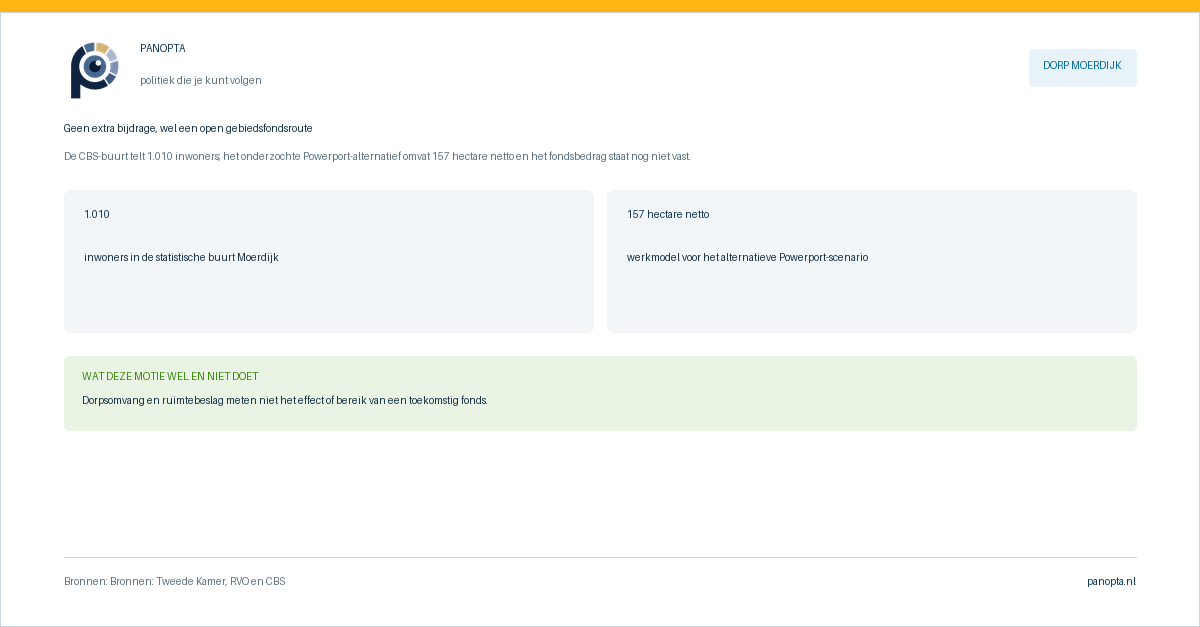
Task: Click the headline 'Geen extra bijdrage' text
Action: pos(188,128)
